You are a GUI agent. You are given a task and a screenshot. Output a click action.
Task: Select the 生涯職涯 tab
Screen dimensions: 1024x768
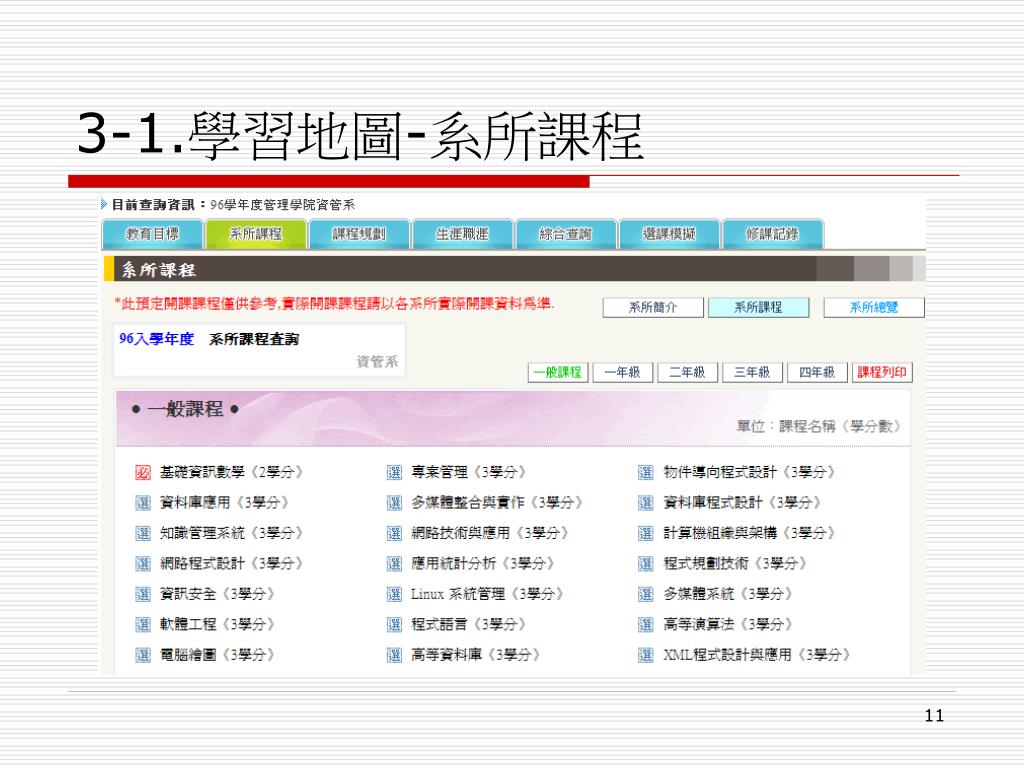pos(462,234)
